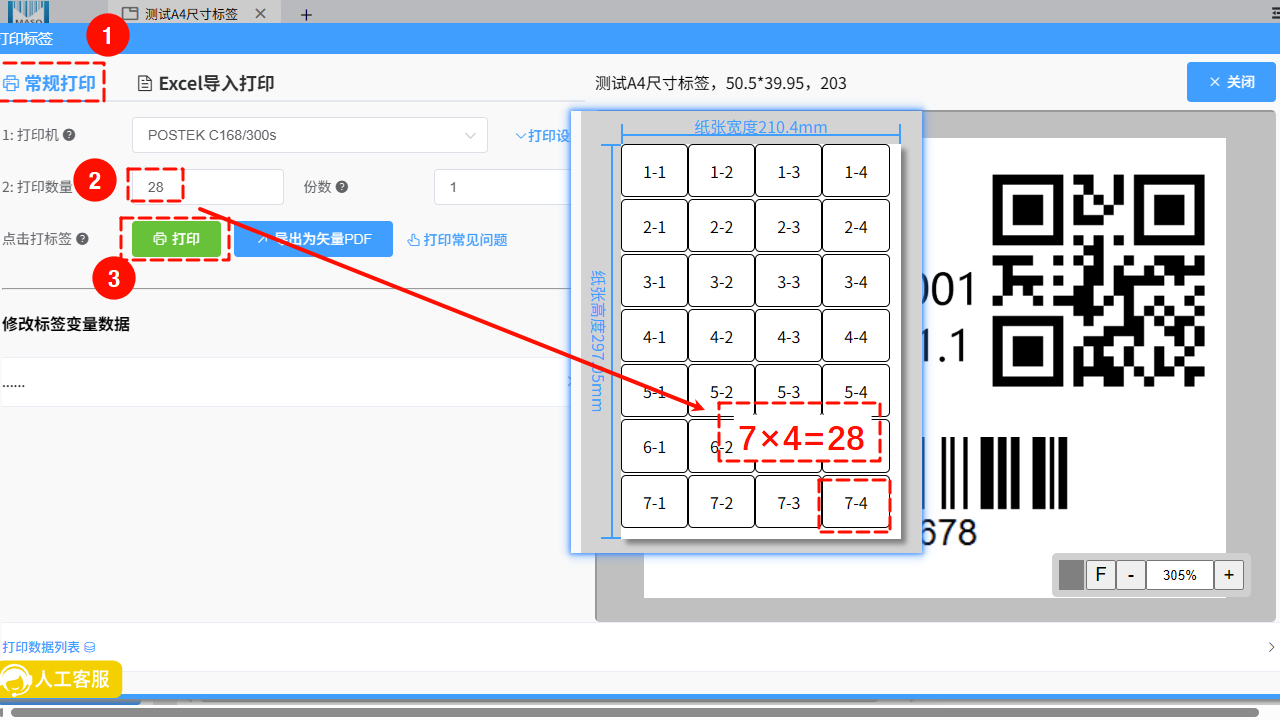Click the 305% zoom value field
1280x720 pixels.
1180,575
